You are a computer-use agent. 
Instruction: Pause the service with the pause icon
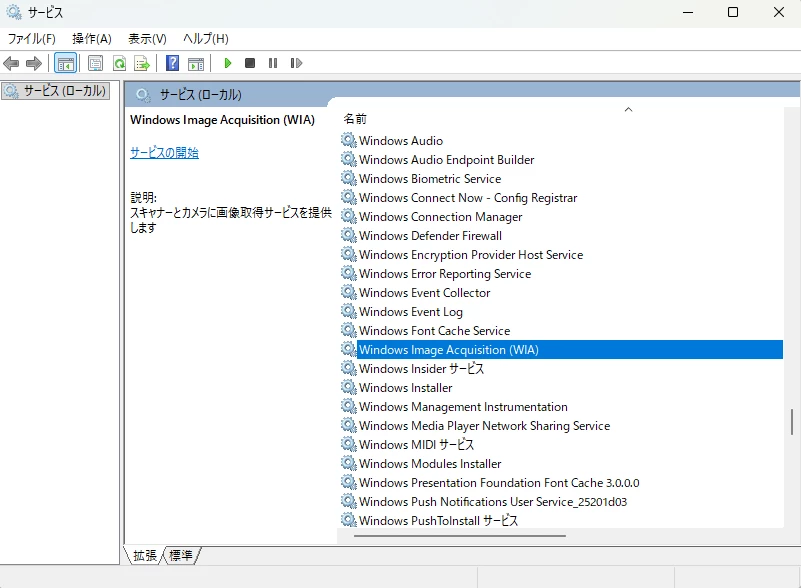pyautogui.click(x=273, y=63)
